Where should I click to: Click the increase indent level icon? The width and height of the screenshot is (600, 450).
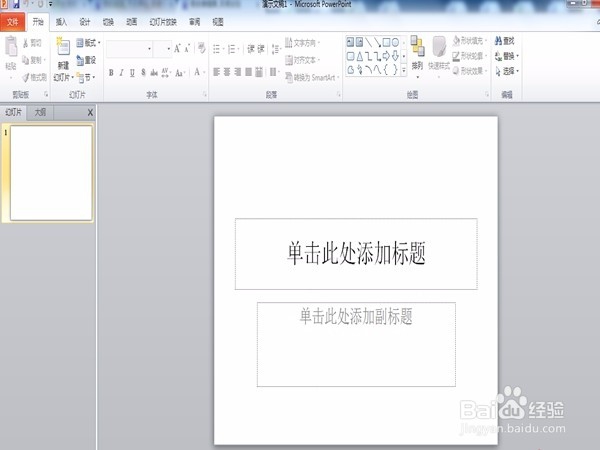pos(261,49)
